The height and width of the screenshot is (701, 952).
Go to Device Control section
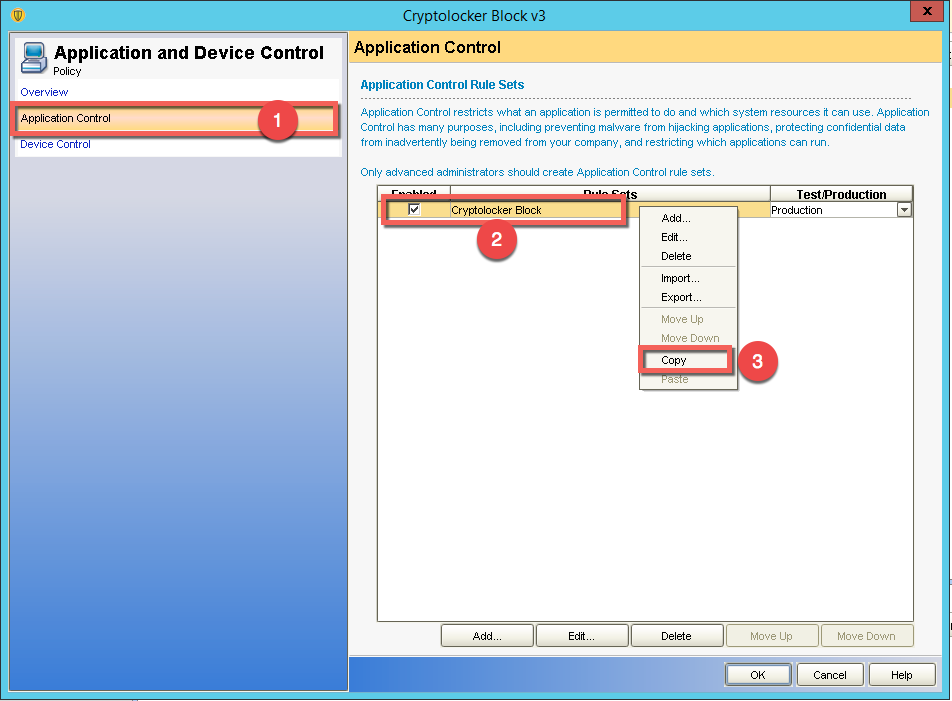coord(55,144)
